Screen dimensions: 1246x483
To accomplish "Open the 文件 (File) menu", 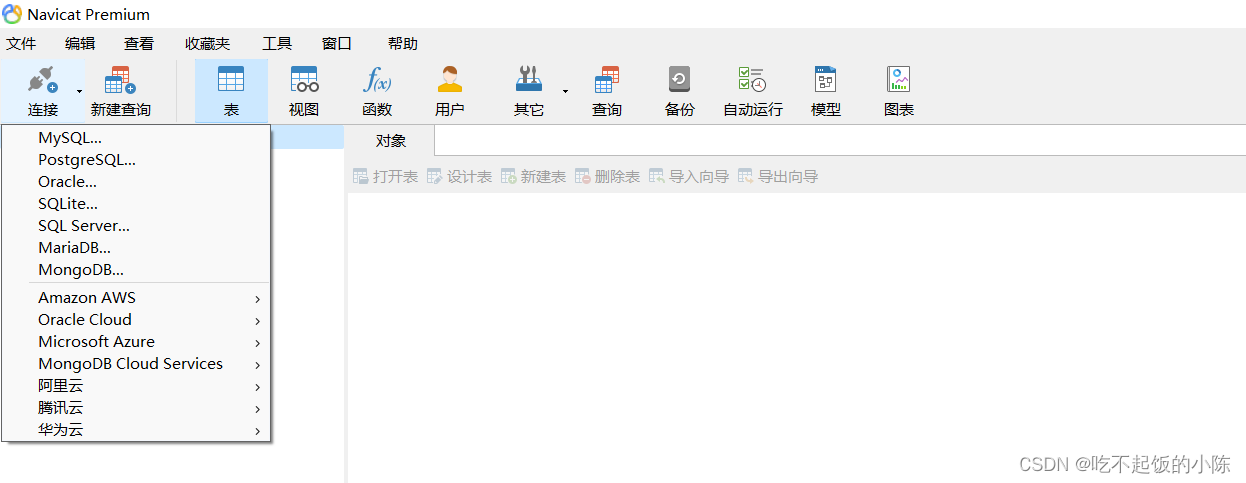I will point(21,43).
